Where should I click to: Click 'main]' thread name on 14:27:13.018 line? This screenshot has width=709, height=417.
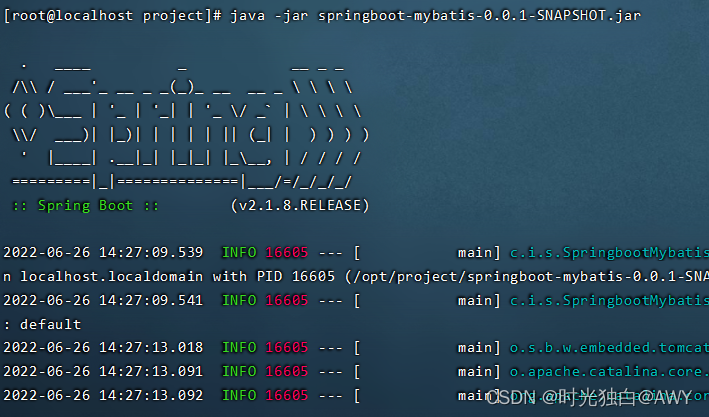click(x=479, y=347)
